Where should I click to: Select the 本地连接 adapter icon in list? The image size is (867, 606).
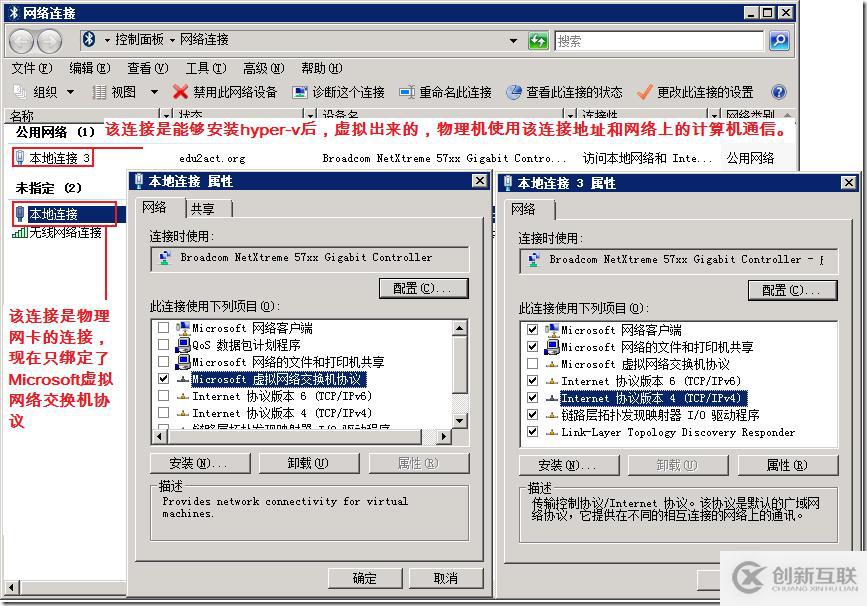pyautogui.click(x=20, y=214)
